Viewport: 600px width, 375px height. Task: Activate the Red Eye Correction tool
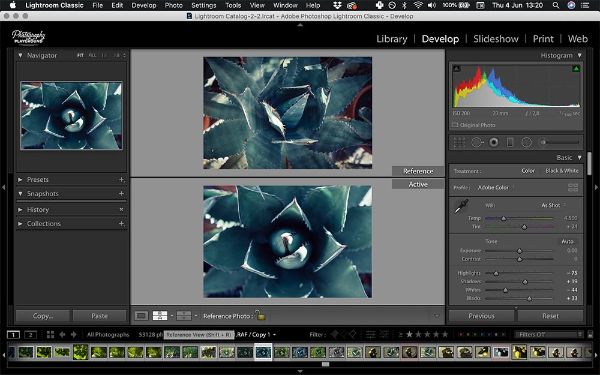[494, 142]
